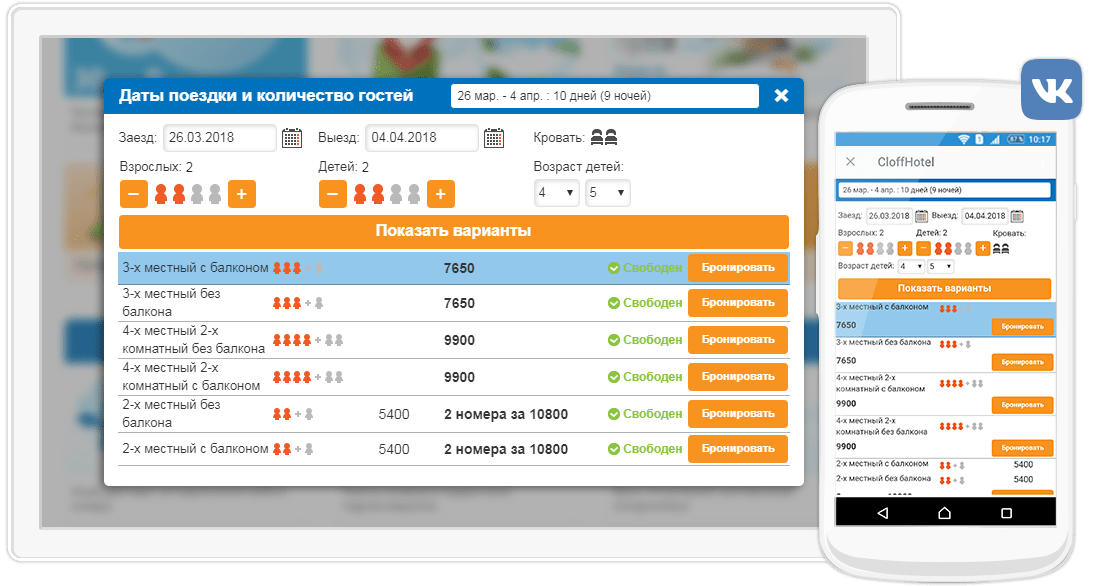Close the trip dates dialog
Screen dimensions: 1094x586
tap(781, 96)
